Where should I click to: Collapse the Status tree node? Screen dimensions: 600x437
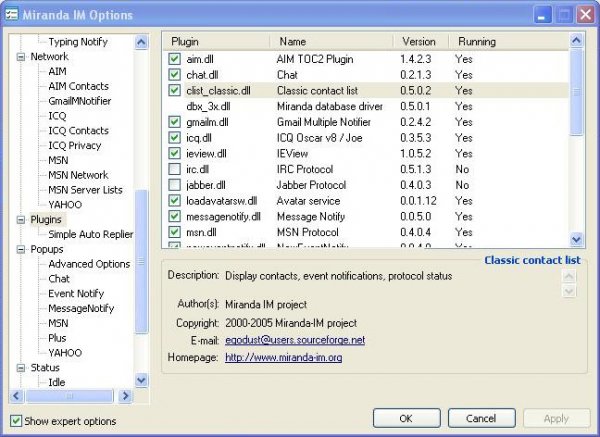(x=21, y=368)
